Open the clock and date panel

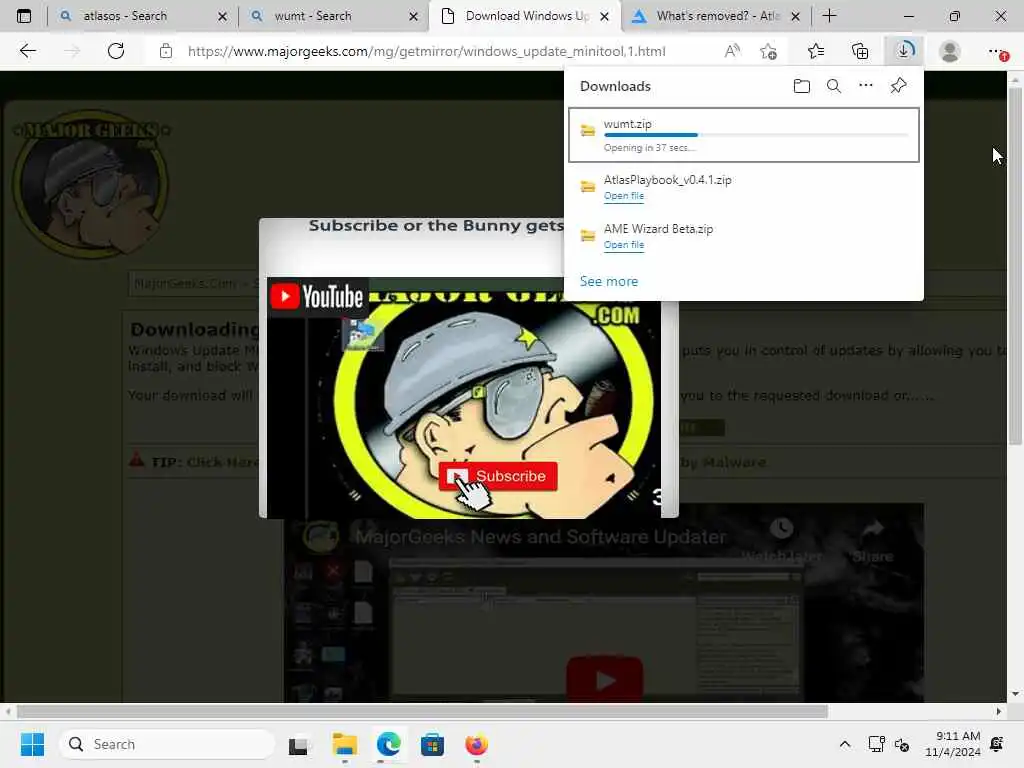pyautogui.click(x=953, y=744)
